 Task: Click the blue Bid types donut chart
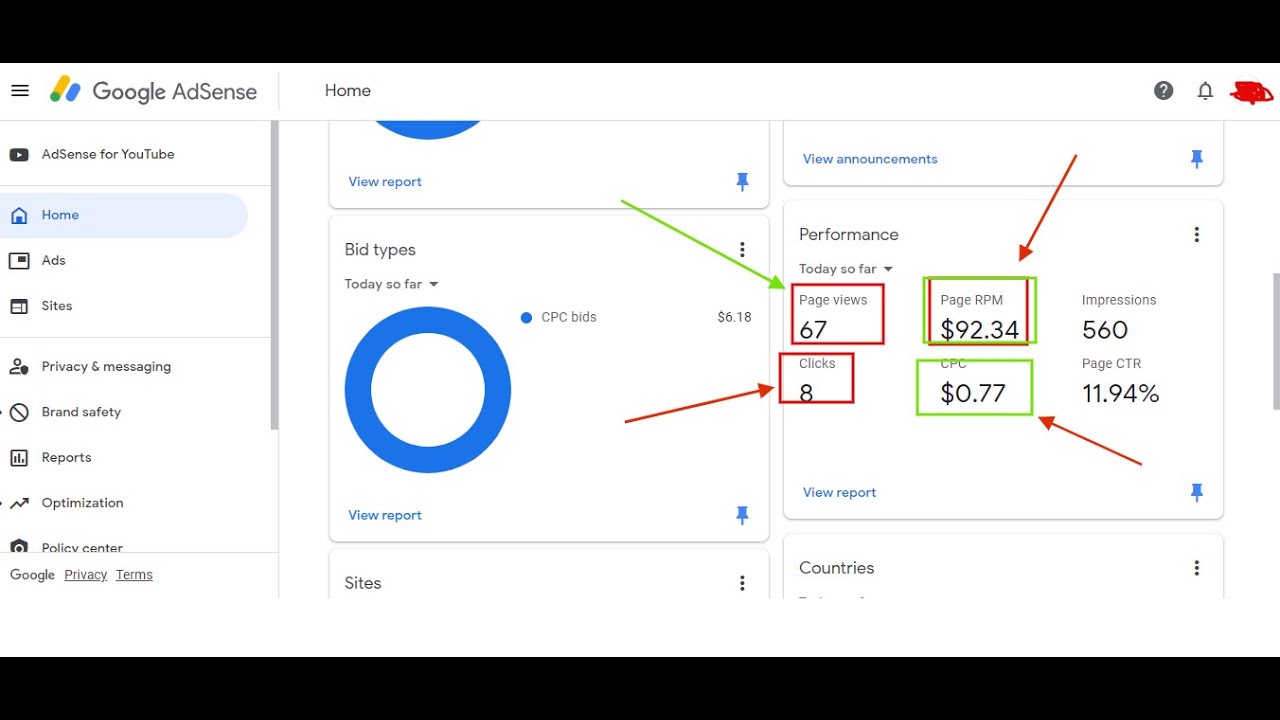coord(428,390)
